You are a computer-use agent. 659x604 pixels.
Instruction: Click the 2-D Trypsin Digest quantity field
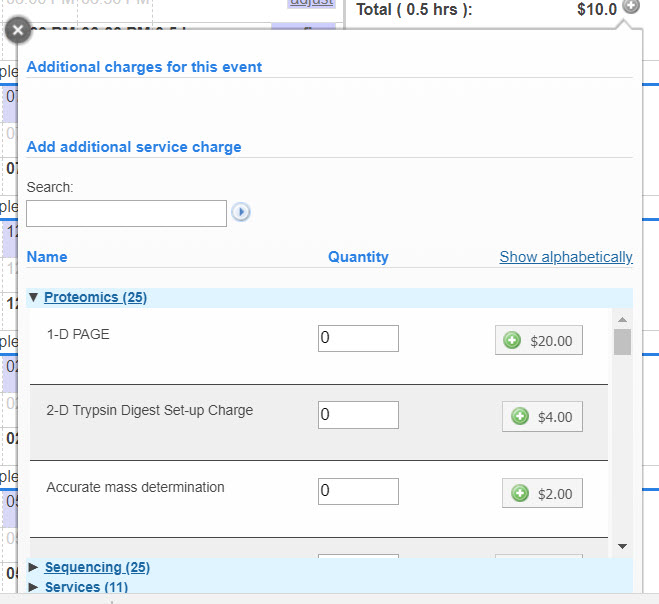tap(358, 415)
